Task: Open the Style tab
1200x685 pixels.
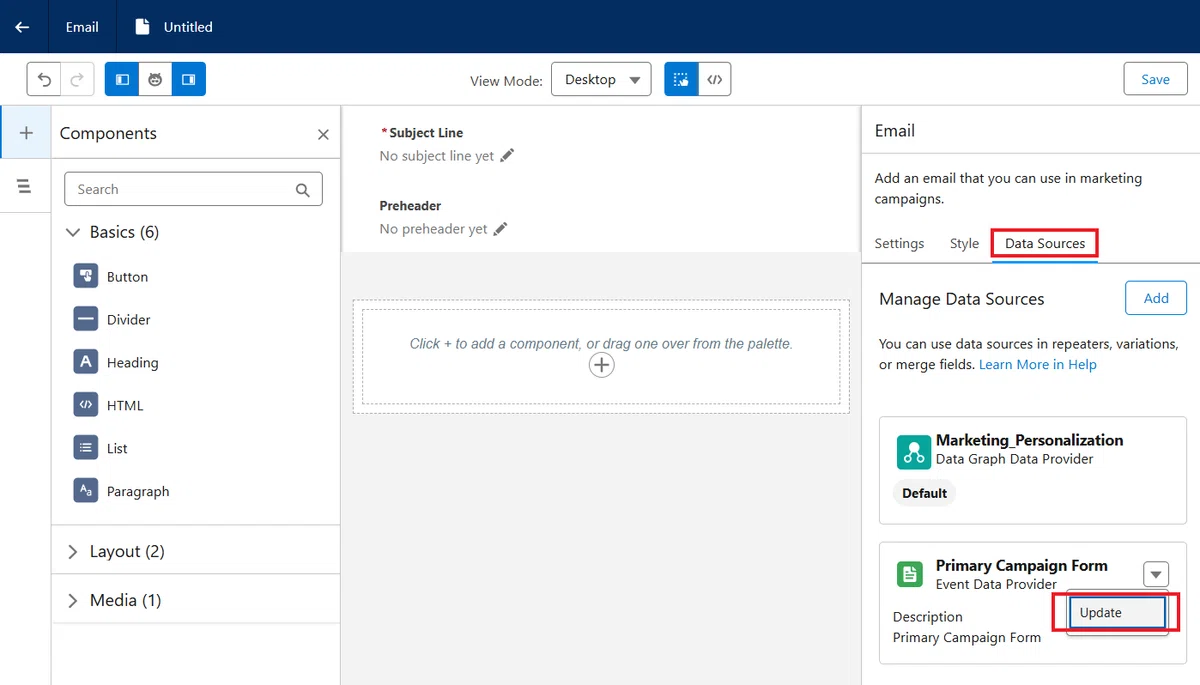Action: (964, 243)
